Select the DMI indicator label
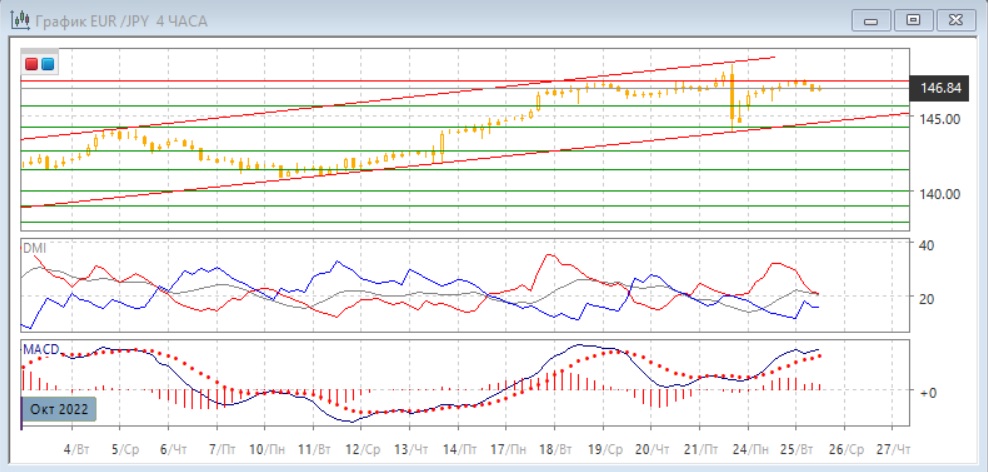 (34, 247)
